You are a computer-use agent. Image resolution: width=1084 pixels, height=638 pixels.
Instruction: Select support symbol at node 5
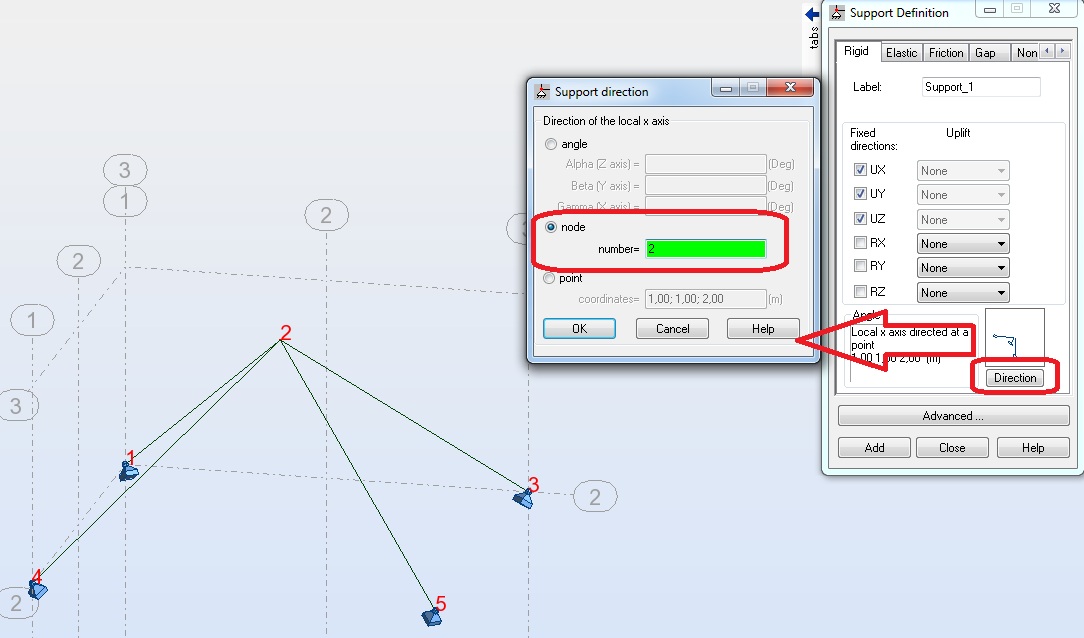tap(432, 617)
